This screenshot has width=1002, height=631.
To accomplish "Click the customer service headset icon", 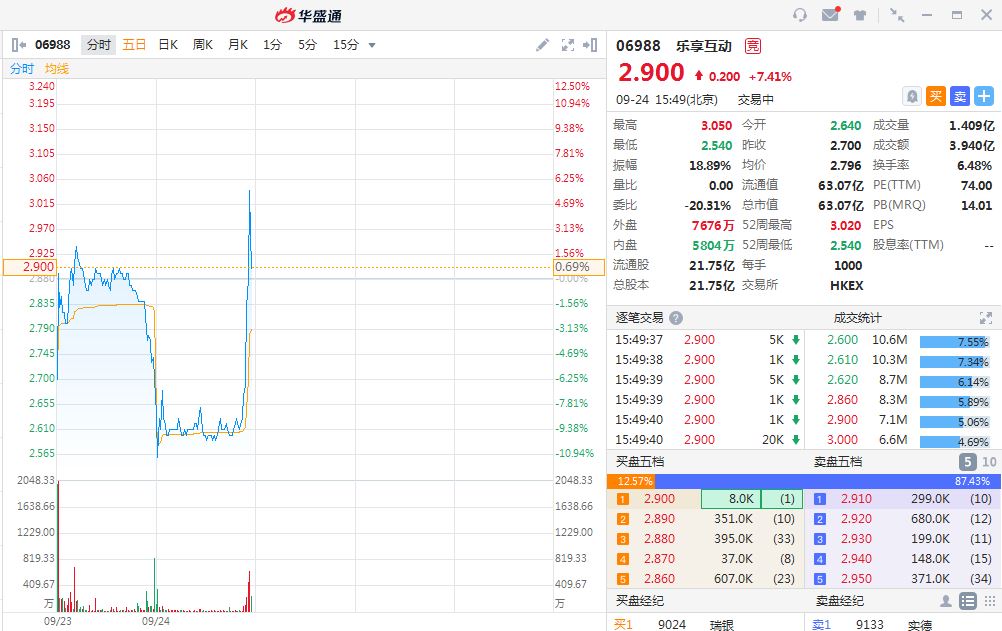I will pos(799,15).
